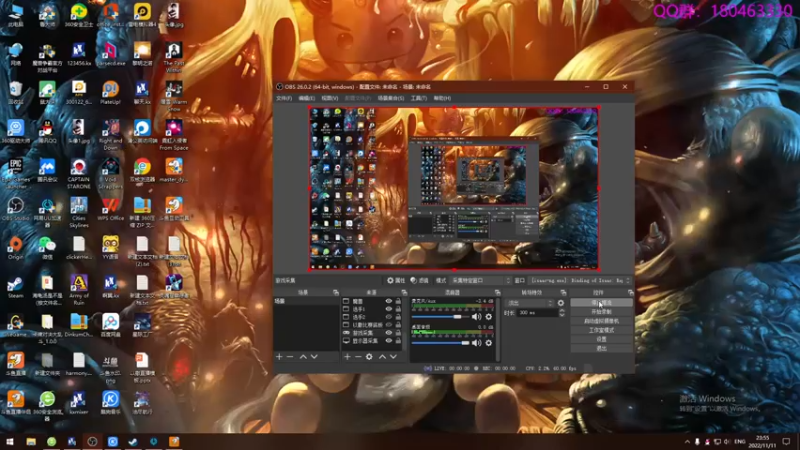This screenshot has height=450, width=800.
Task: Adjust Desktop Audio volume slider
Action: pos(440,343)
